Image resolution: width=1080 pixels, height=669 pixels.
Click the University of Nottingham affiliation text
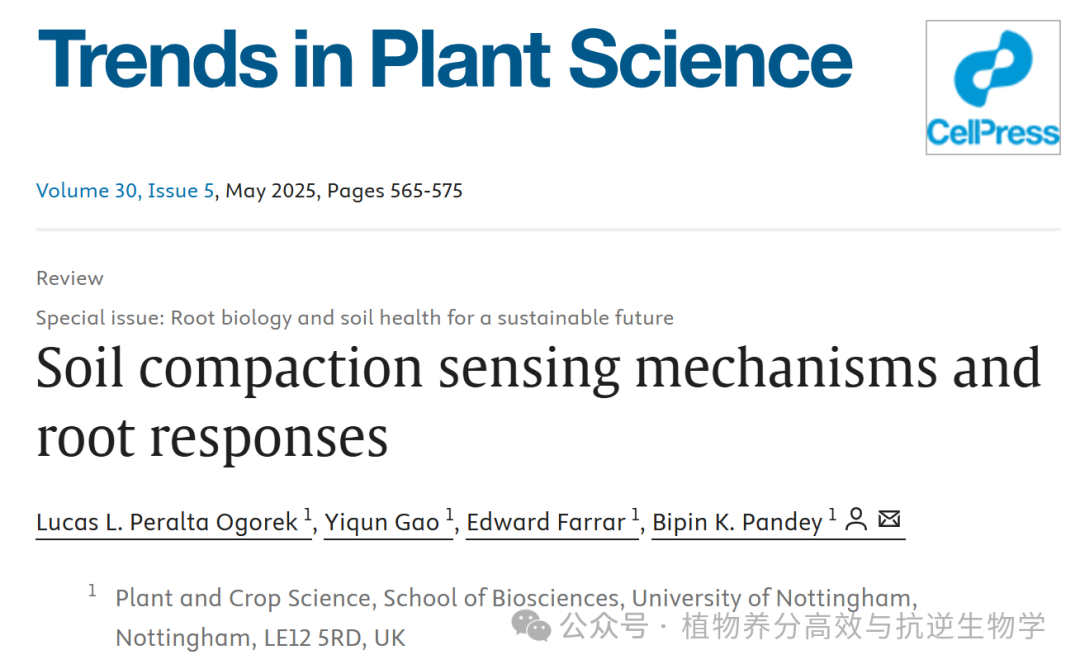click(514, 599)
